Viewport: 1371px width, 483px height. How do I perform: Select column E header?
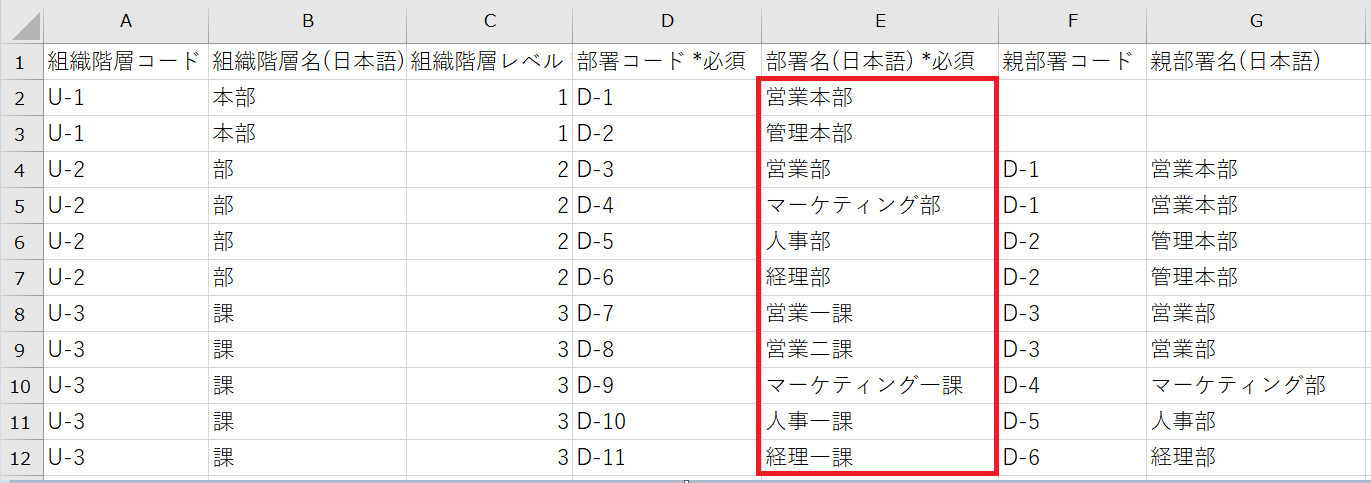[x=878, y=21]
